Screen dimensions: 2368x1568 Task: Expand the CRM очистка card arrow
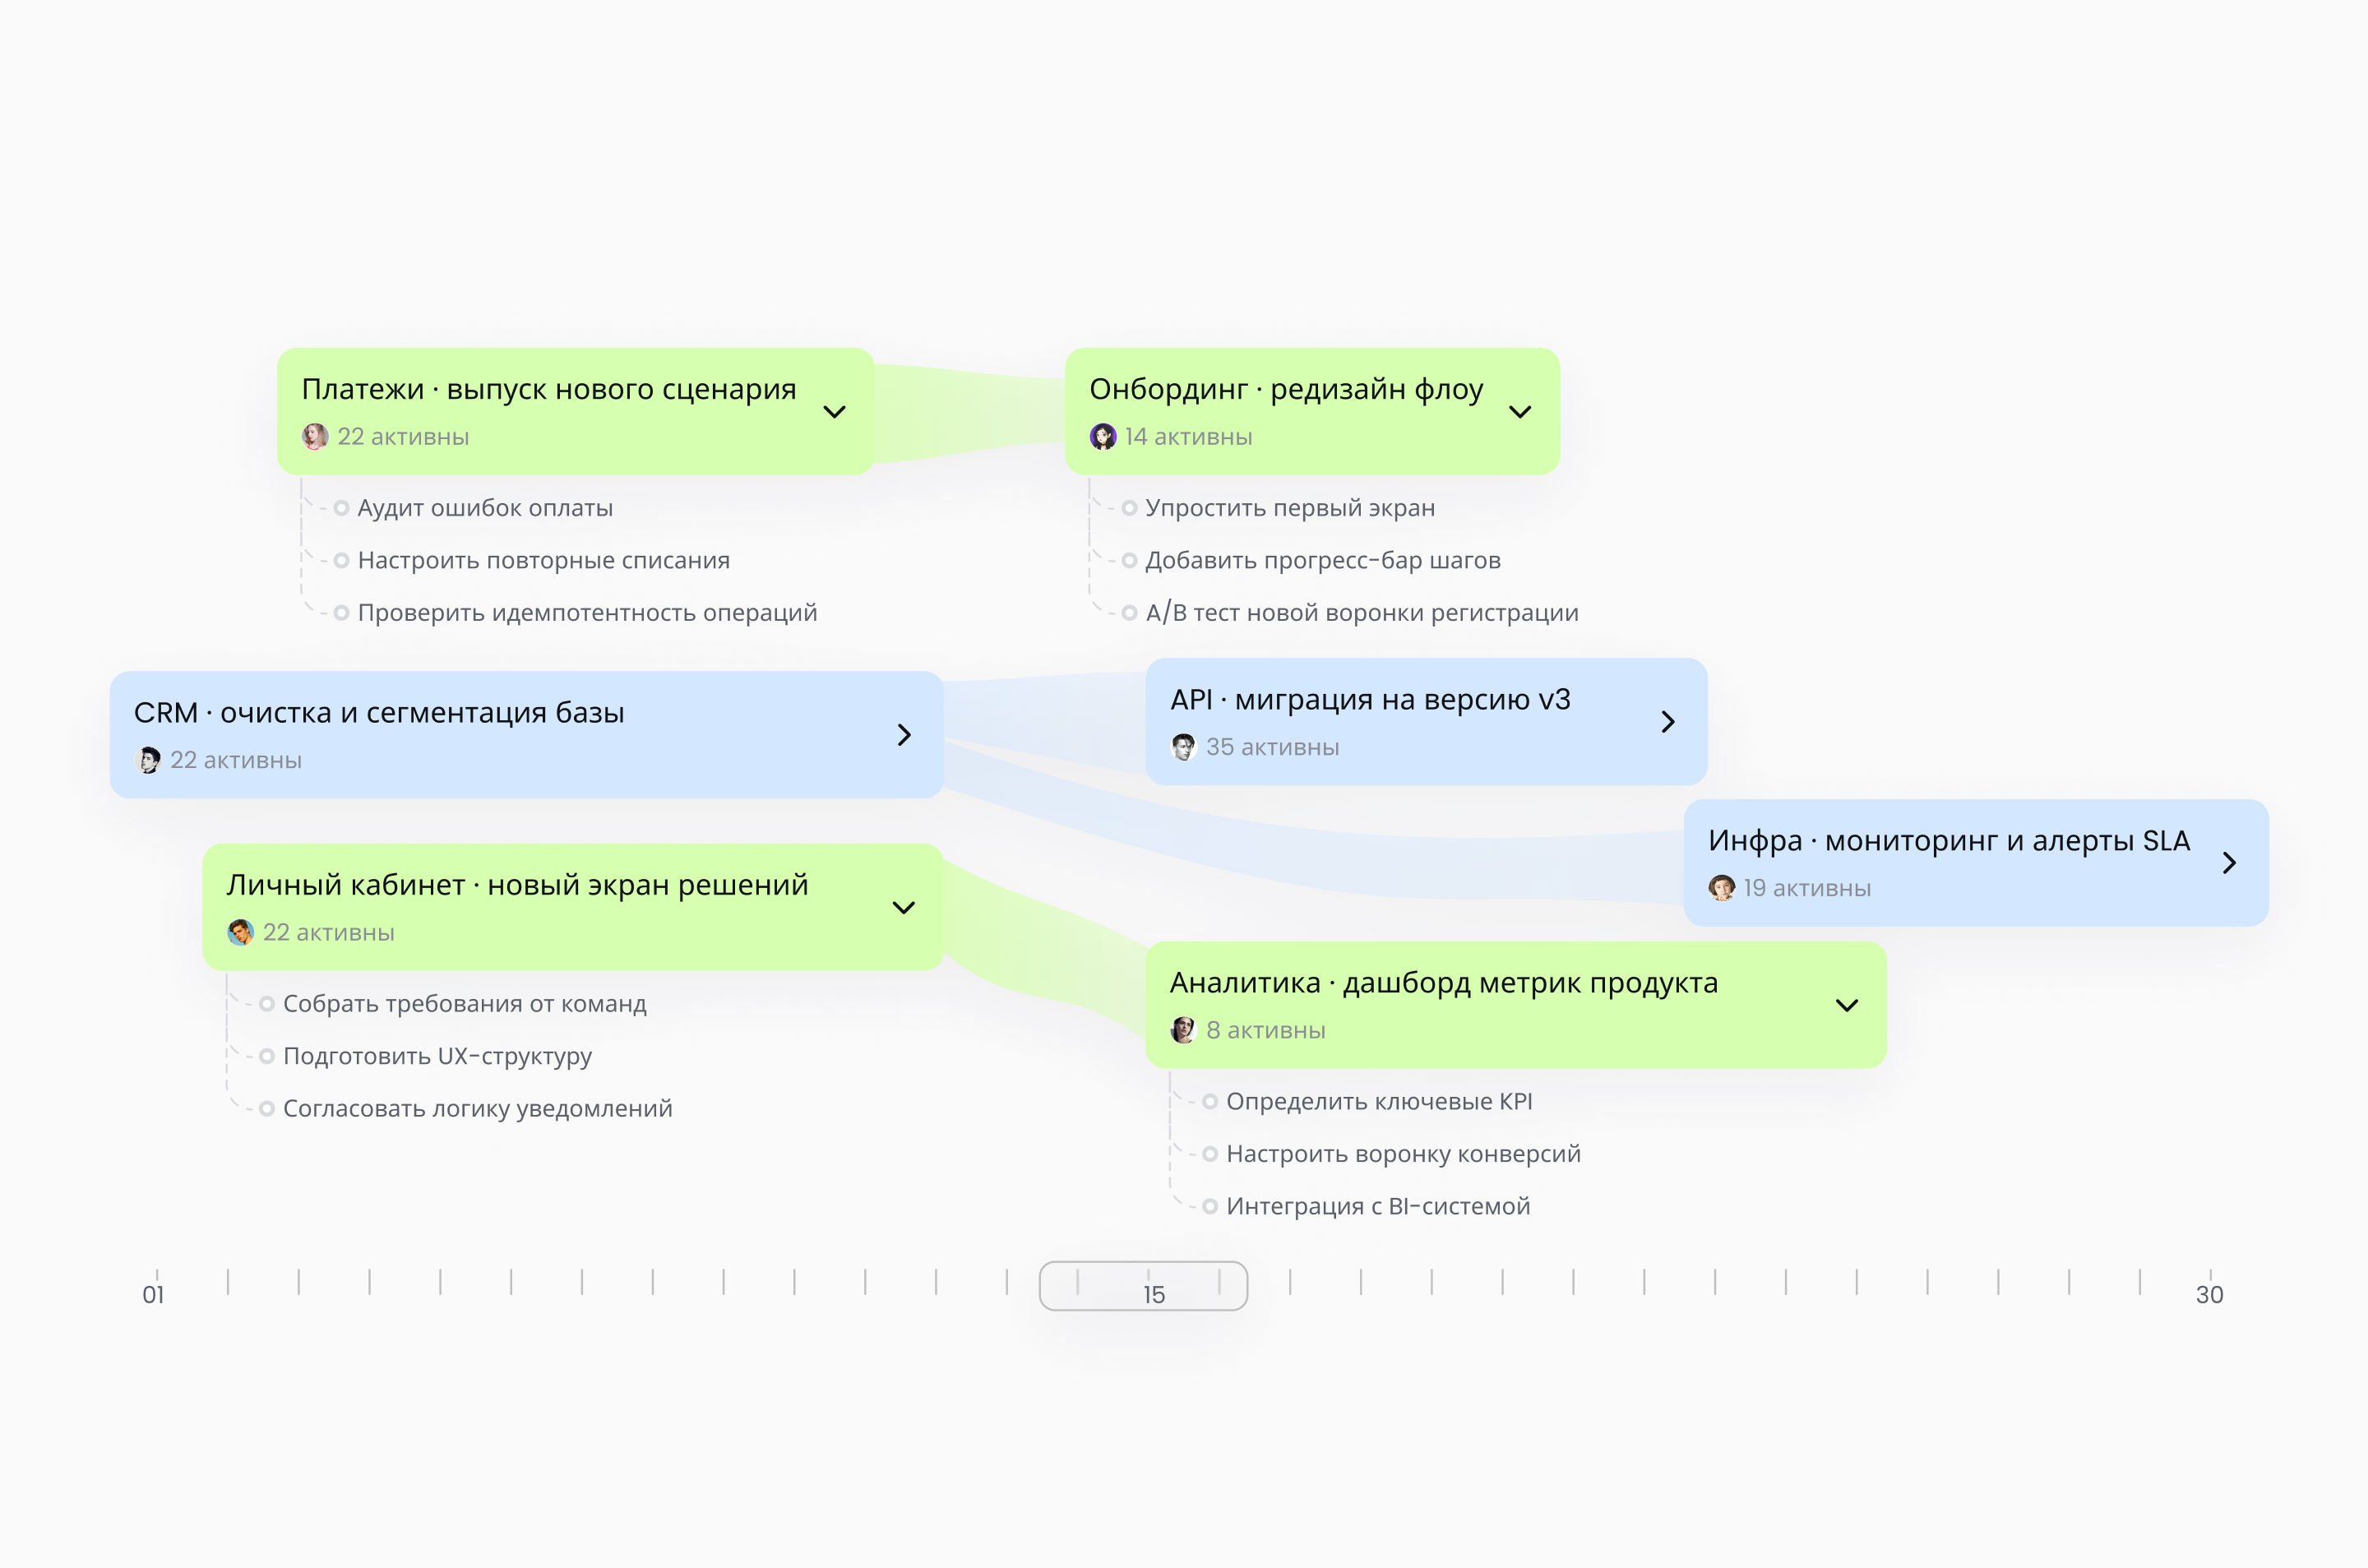(x=904, y=735)
